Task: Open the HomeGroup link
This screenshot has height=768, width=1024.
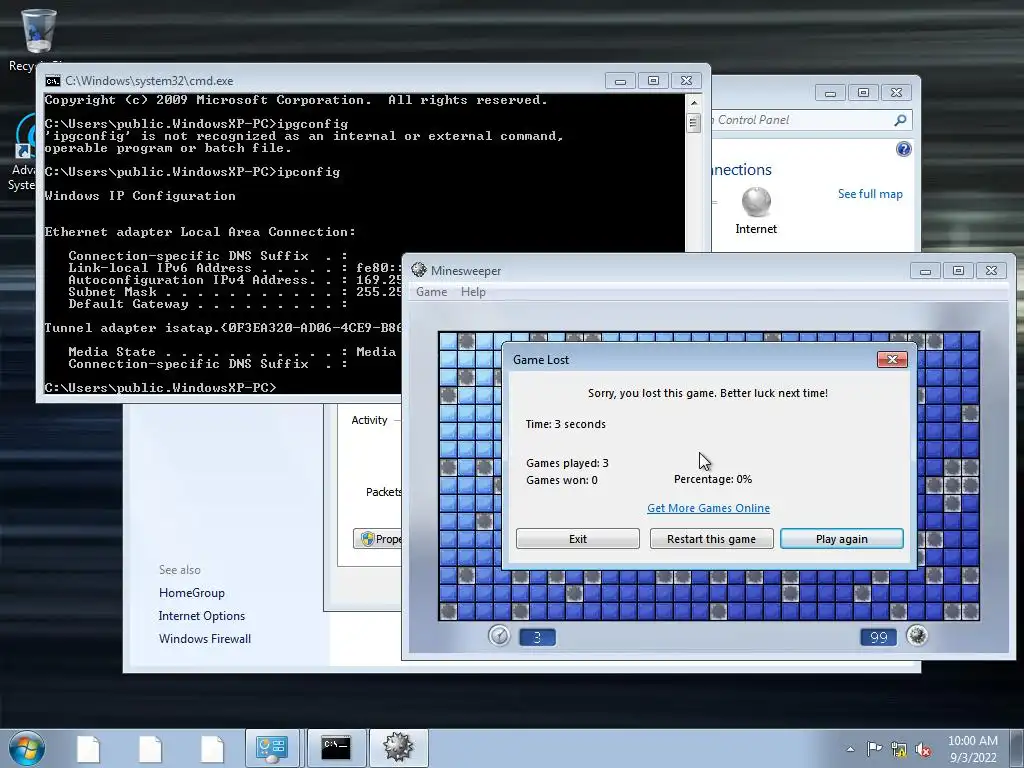Action: (192, 593)
